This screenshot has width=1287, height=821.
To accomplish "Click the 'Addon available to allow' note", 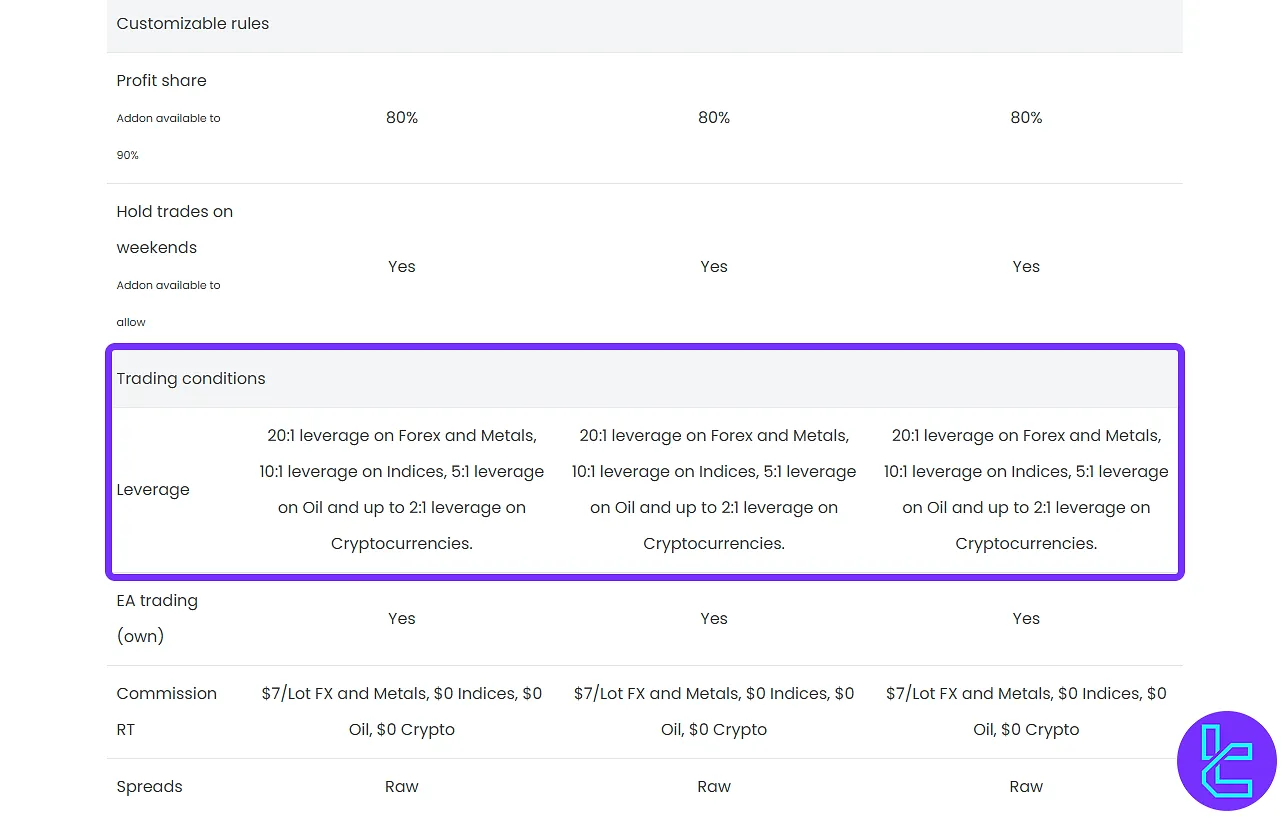I will [168, 303].
